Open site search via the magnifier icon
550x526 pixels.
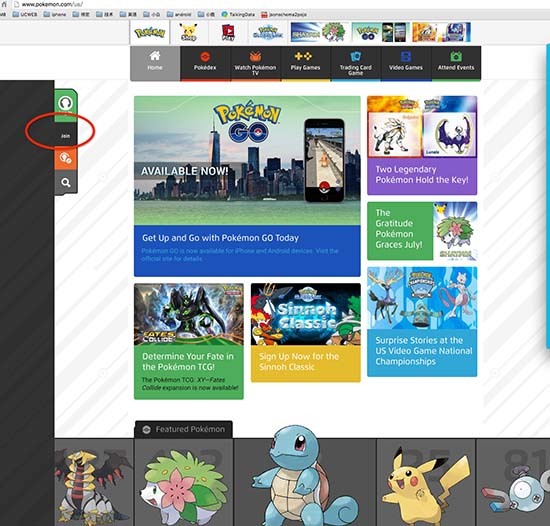tap(66, 182)
